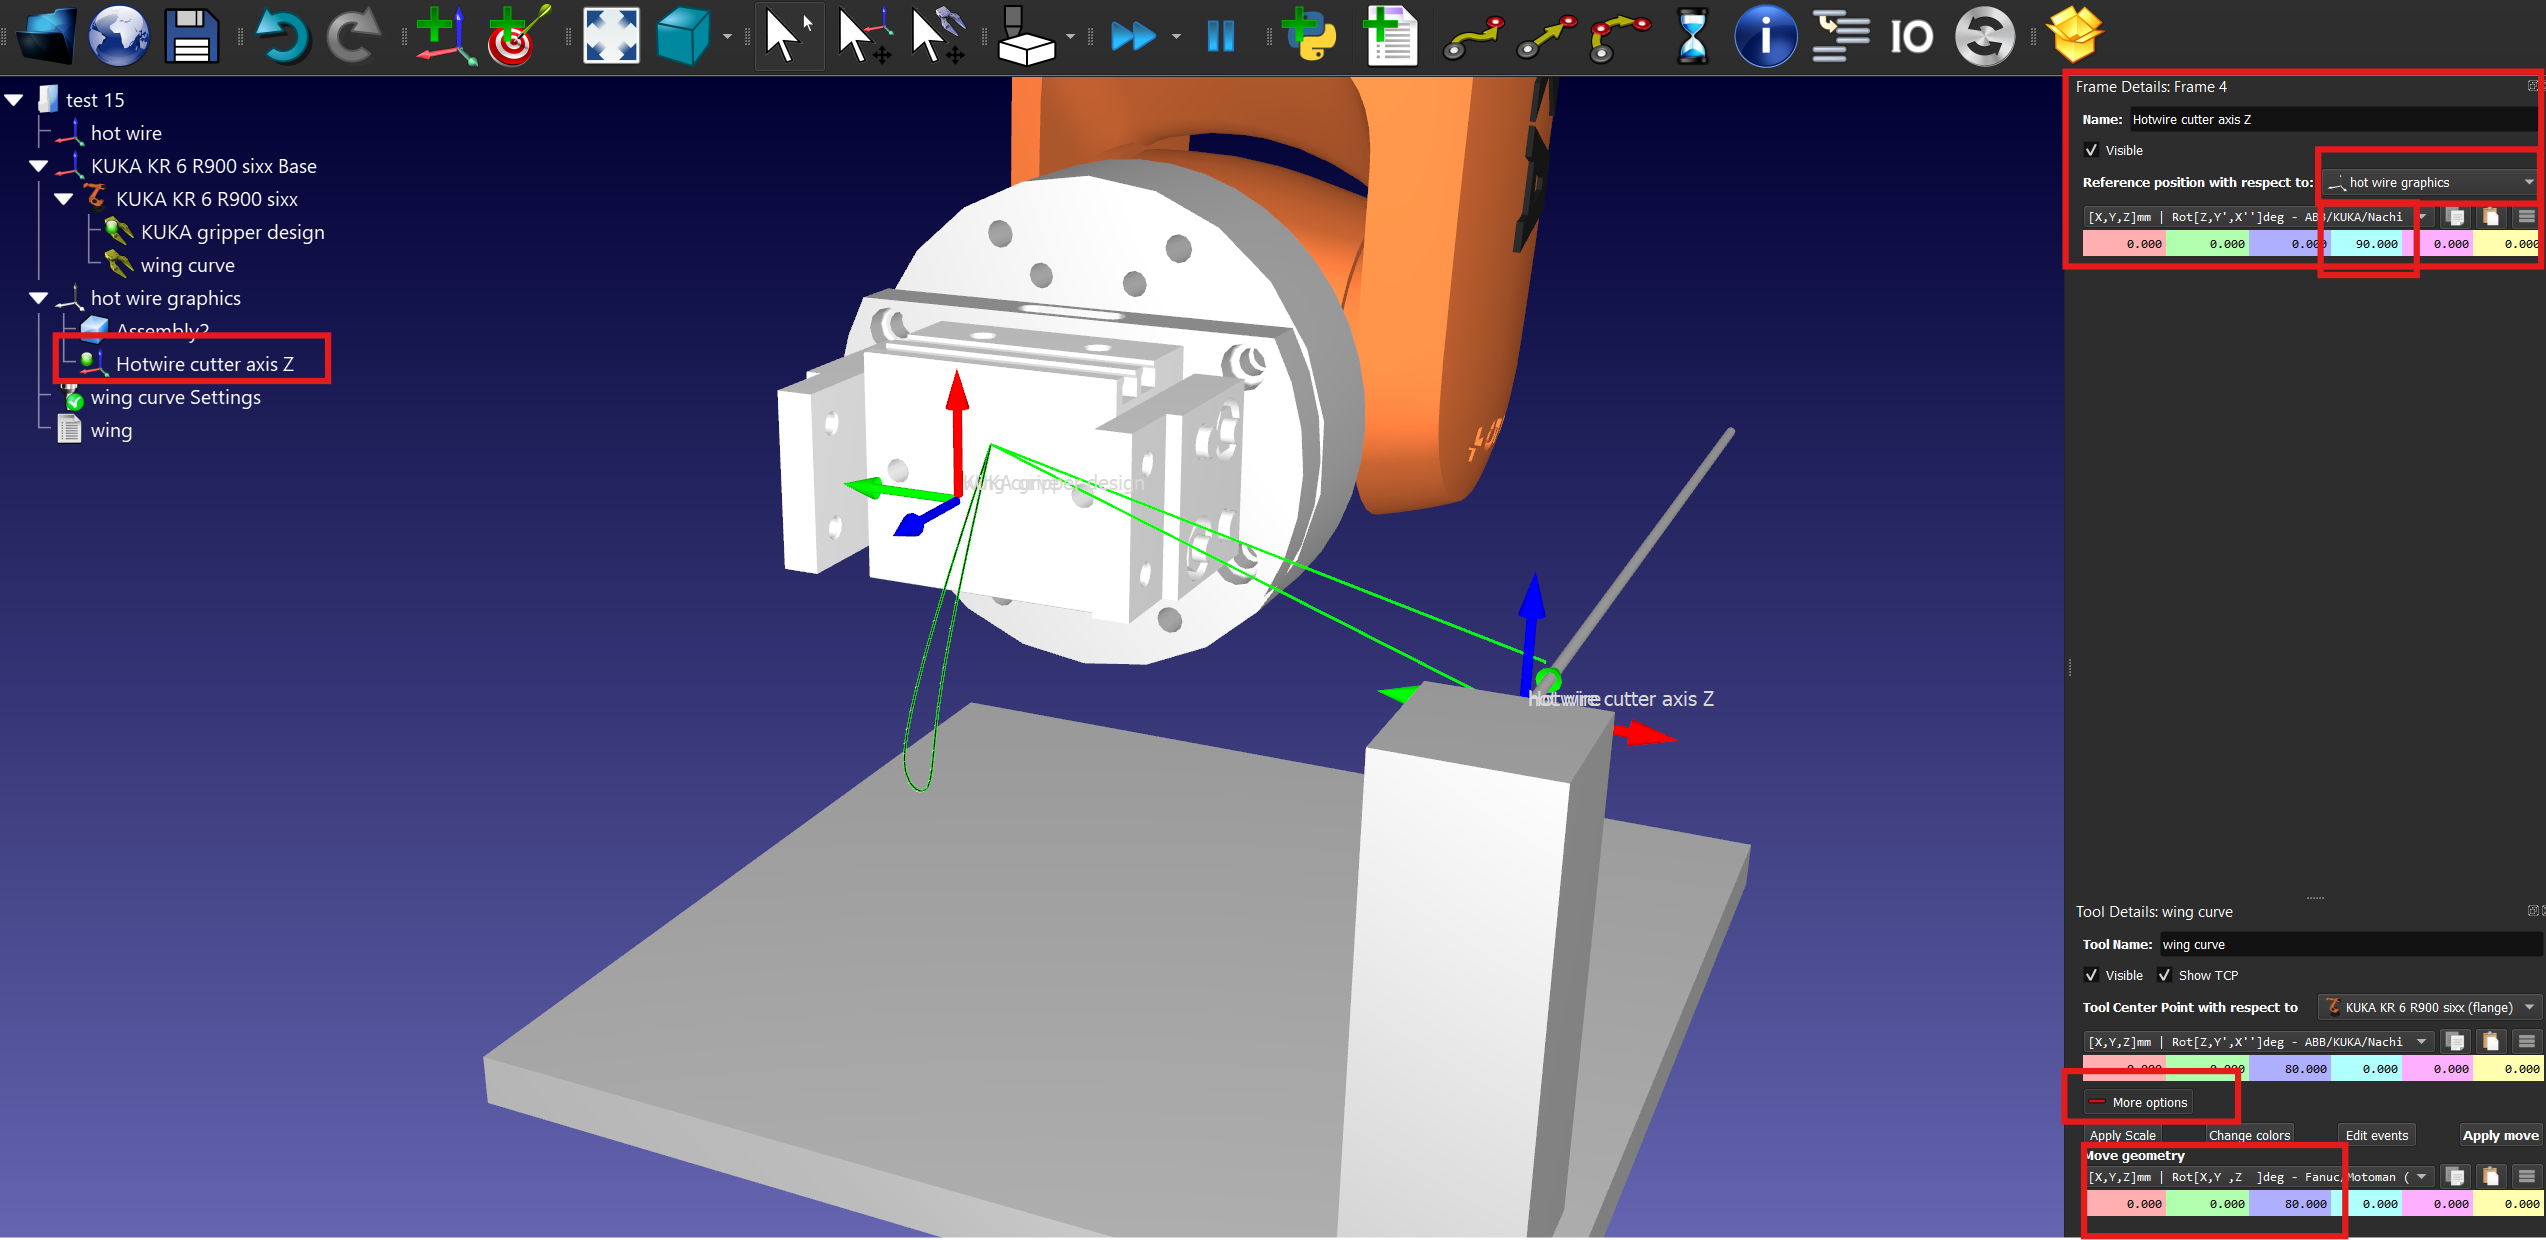Screen dimensions: 2546x1240
Task: Click the Check collisions hourglass icon
Action: 1692,37
